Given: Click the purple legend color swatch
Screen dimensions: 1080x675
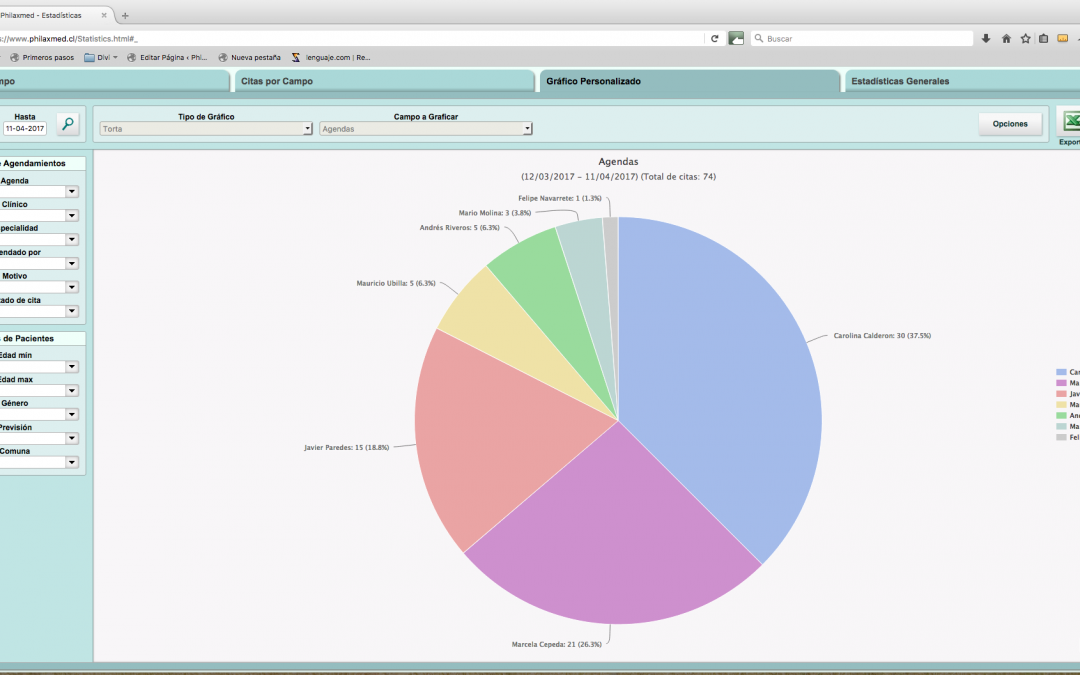Looking at the screenshot, I should pos(1061,383).
